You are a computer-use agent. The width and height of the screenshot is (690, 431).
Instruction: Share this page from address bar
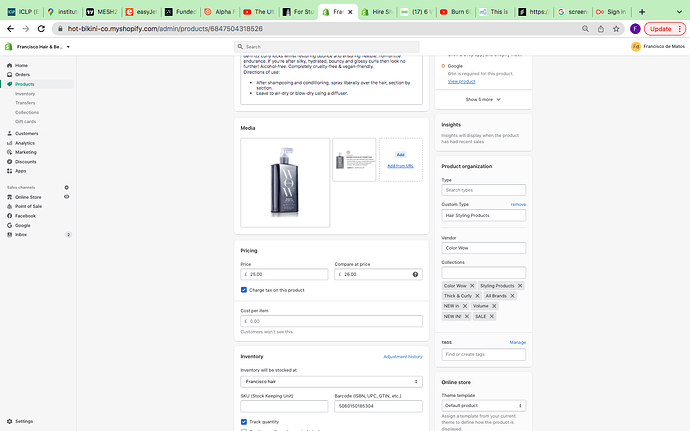pos(601,29)
